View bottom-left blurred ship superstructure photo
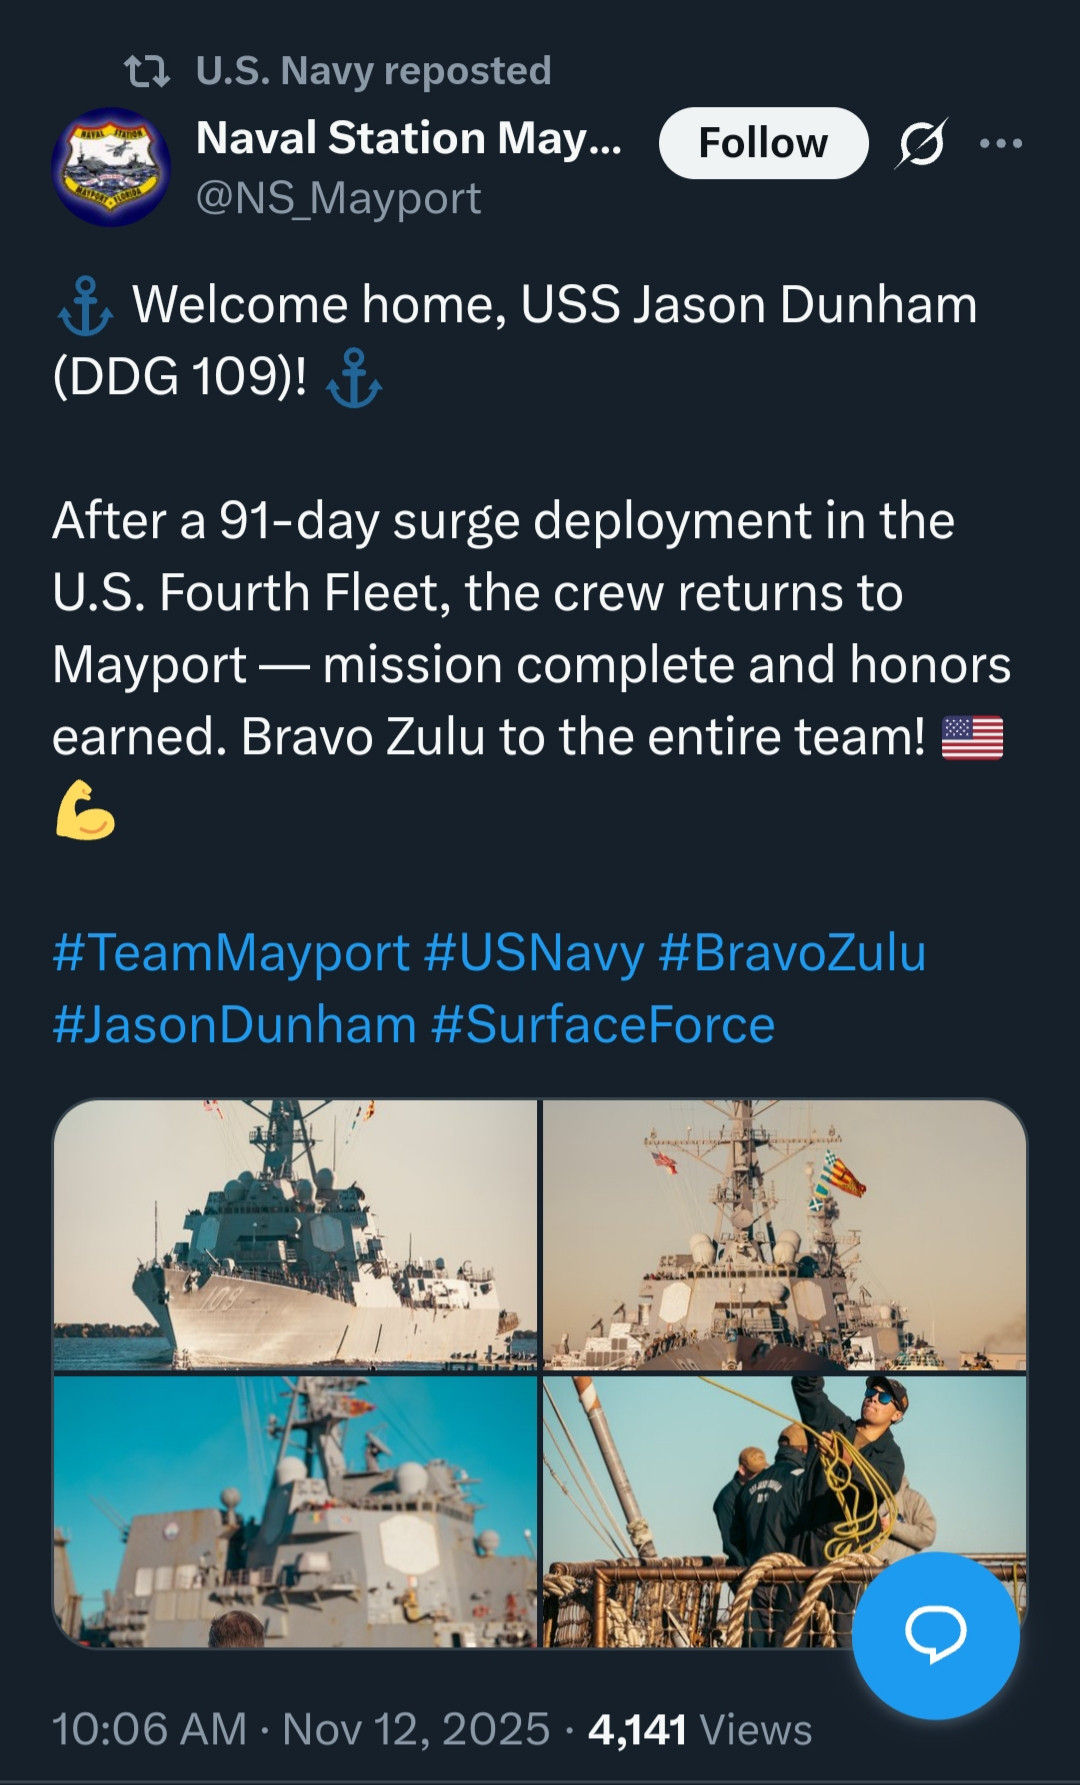The image size is (1080, 1785). [x=296, y=1510]
